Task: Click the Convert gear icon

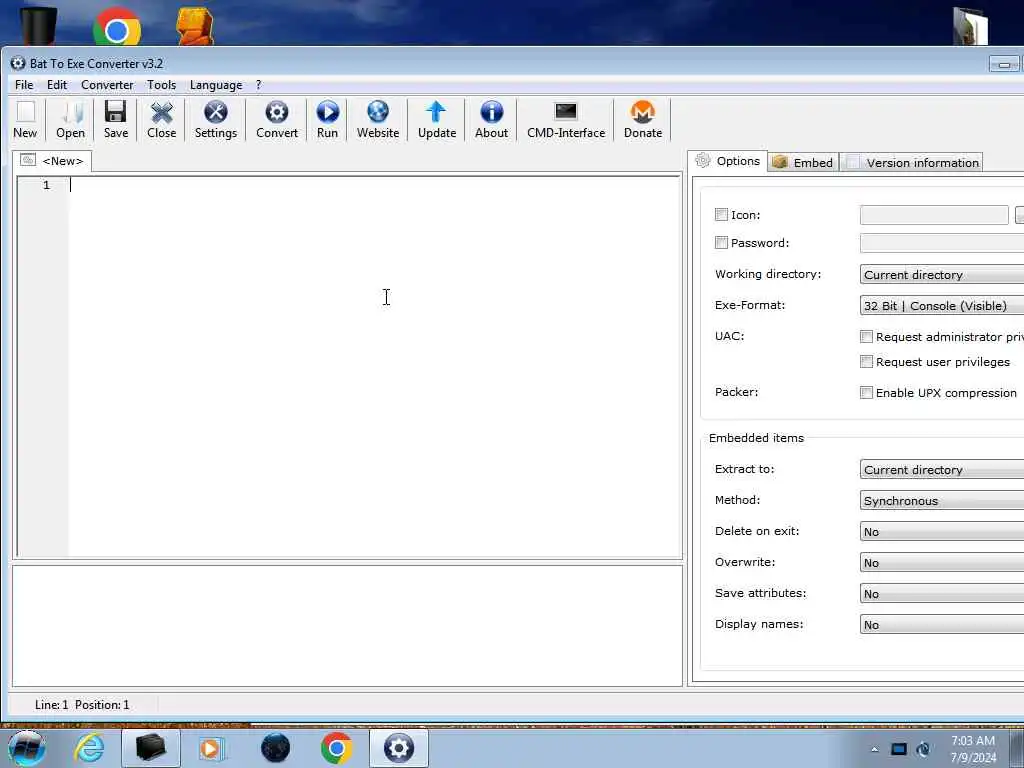Action: click(277, 112)
